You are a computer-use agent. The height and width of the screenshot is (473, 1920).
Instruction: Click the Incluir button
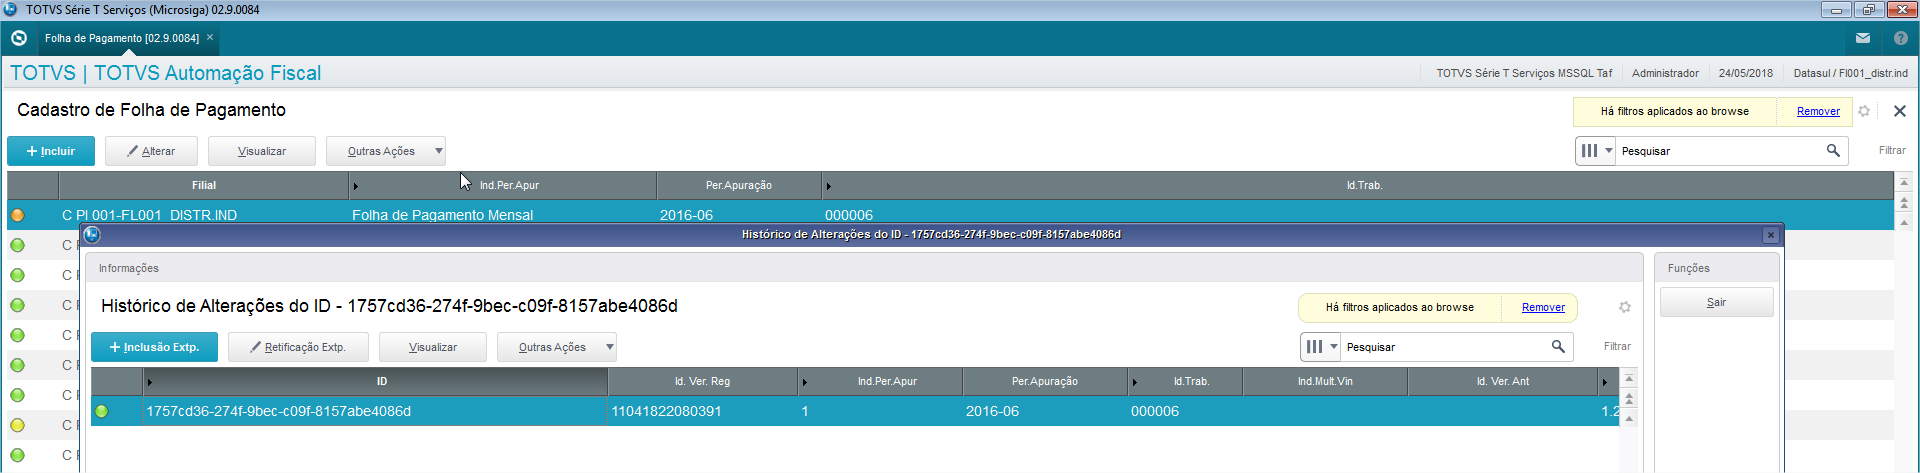[x=51, y=151]
